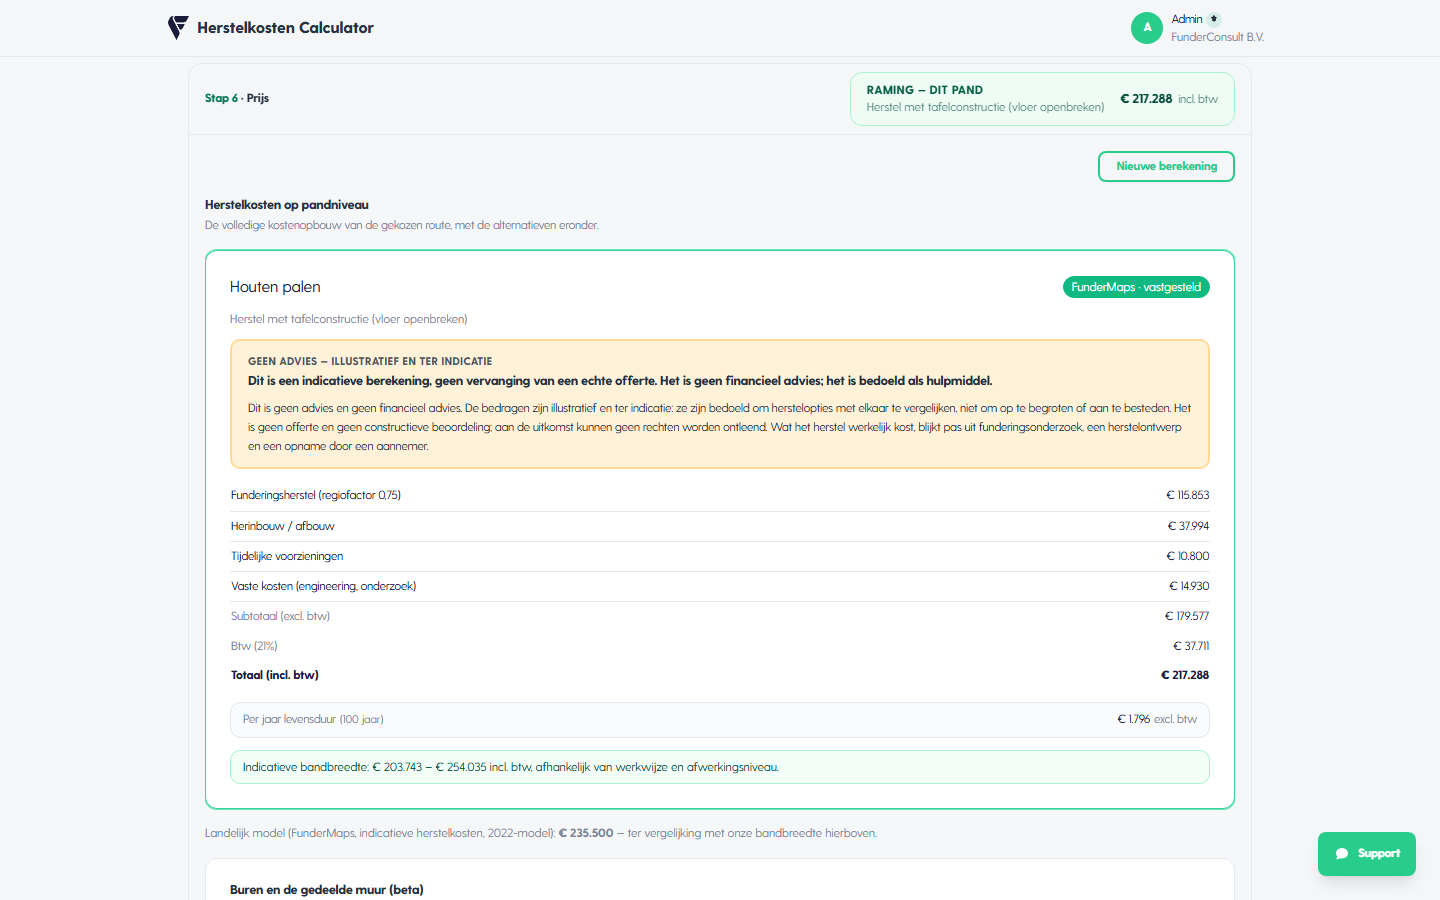Click the Per jaar levensduur (100 jaar) label
Image resolution: width=1440 pixels, height=900 pixels.
[313, 719]
